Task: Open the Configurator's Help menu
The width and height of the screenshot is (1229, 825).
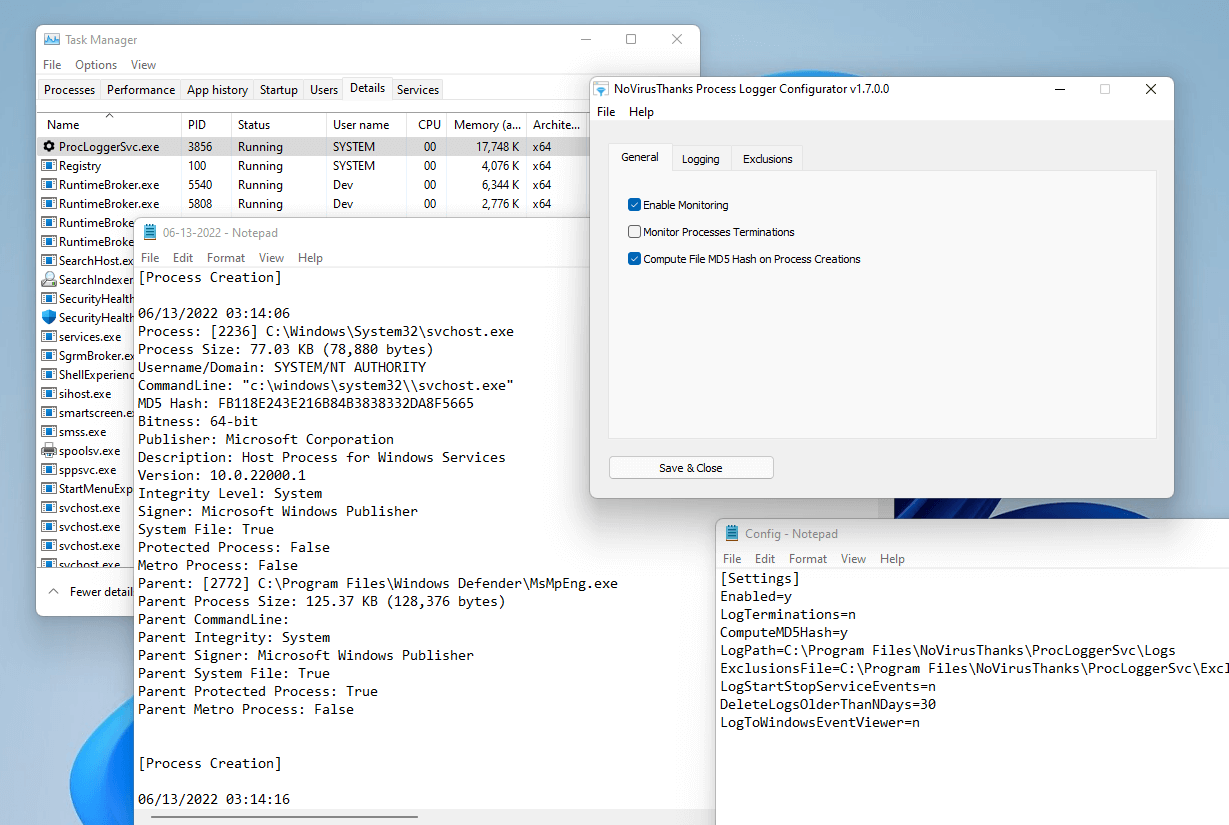Action: (641, 112)
